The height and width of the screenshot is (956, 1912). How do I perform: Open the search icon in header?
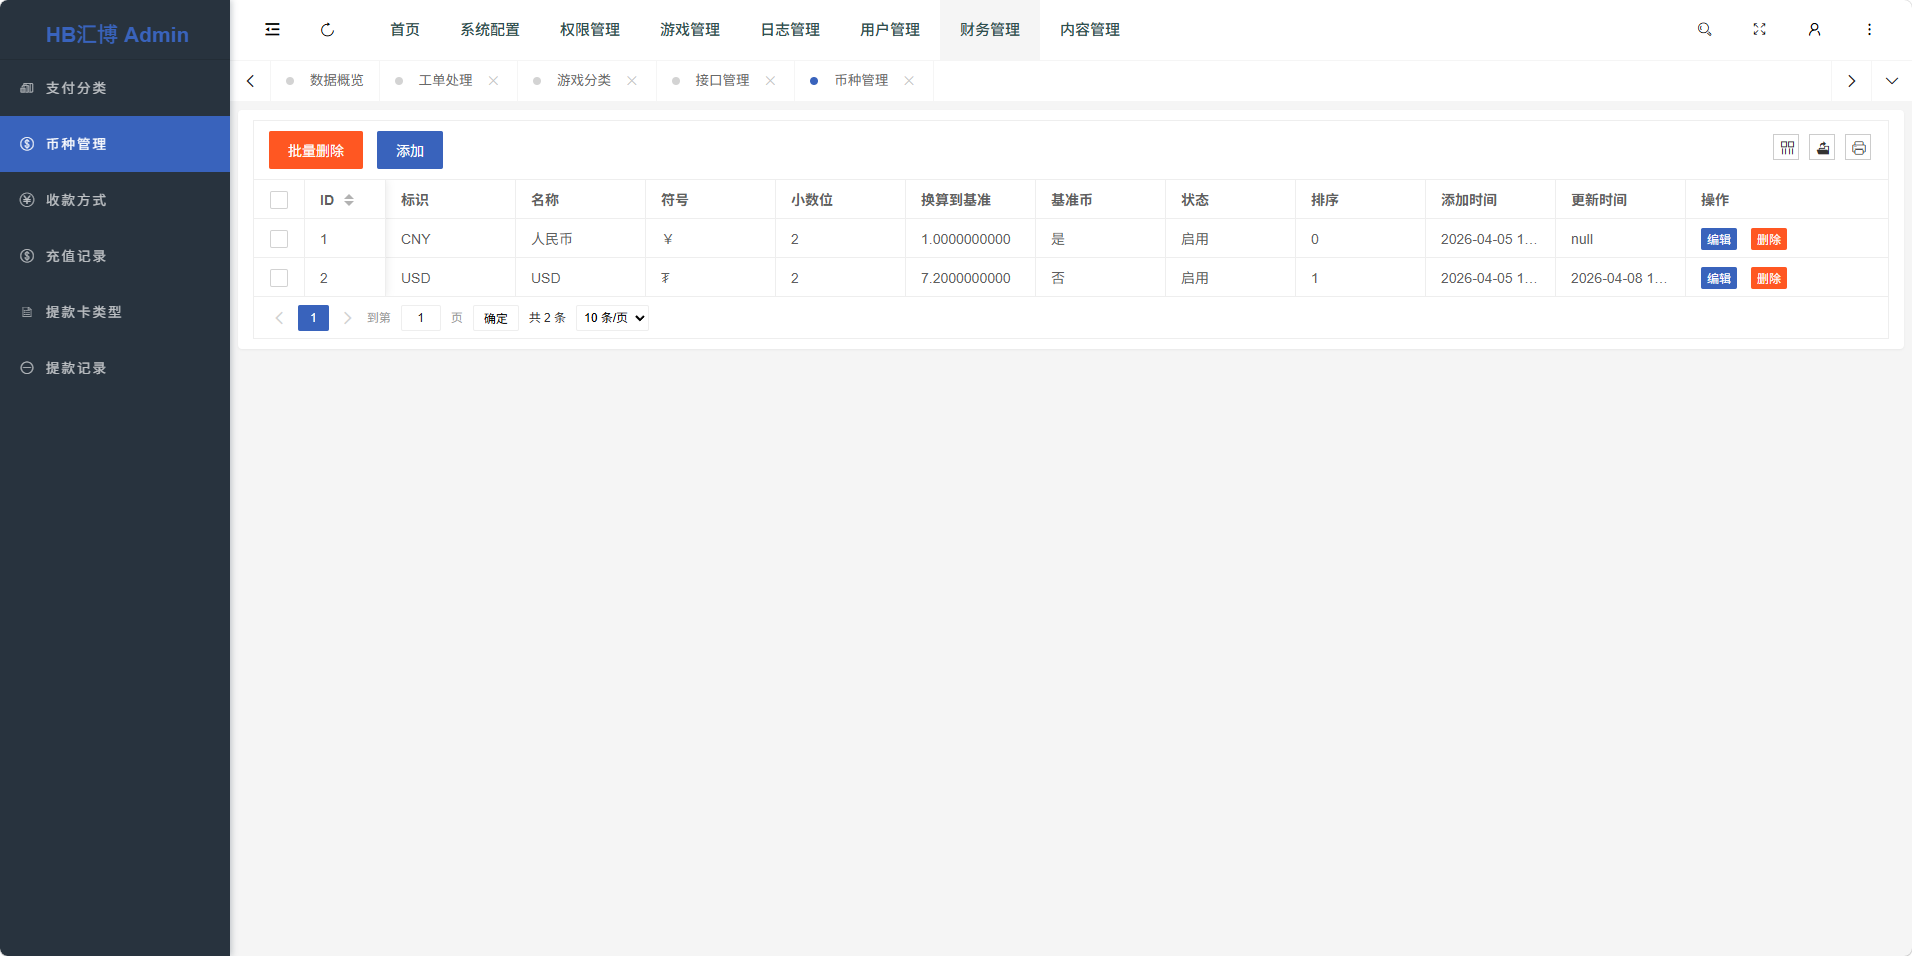pyautogui.click(x=1705, y=30)
